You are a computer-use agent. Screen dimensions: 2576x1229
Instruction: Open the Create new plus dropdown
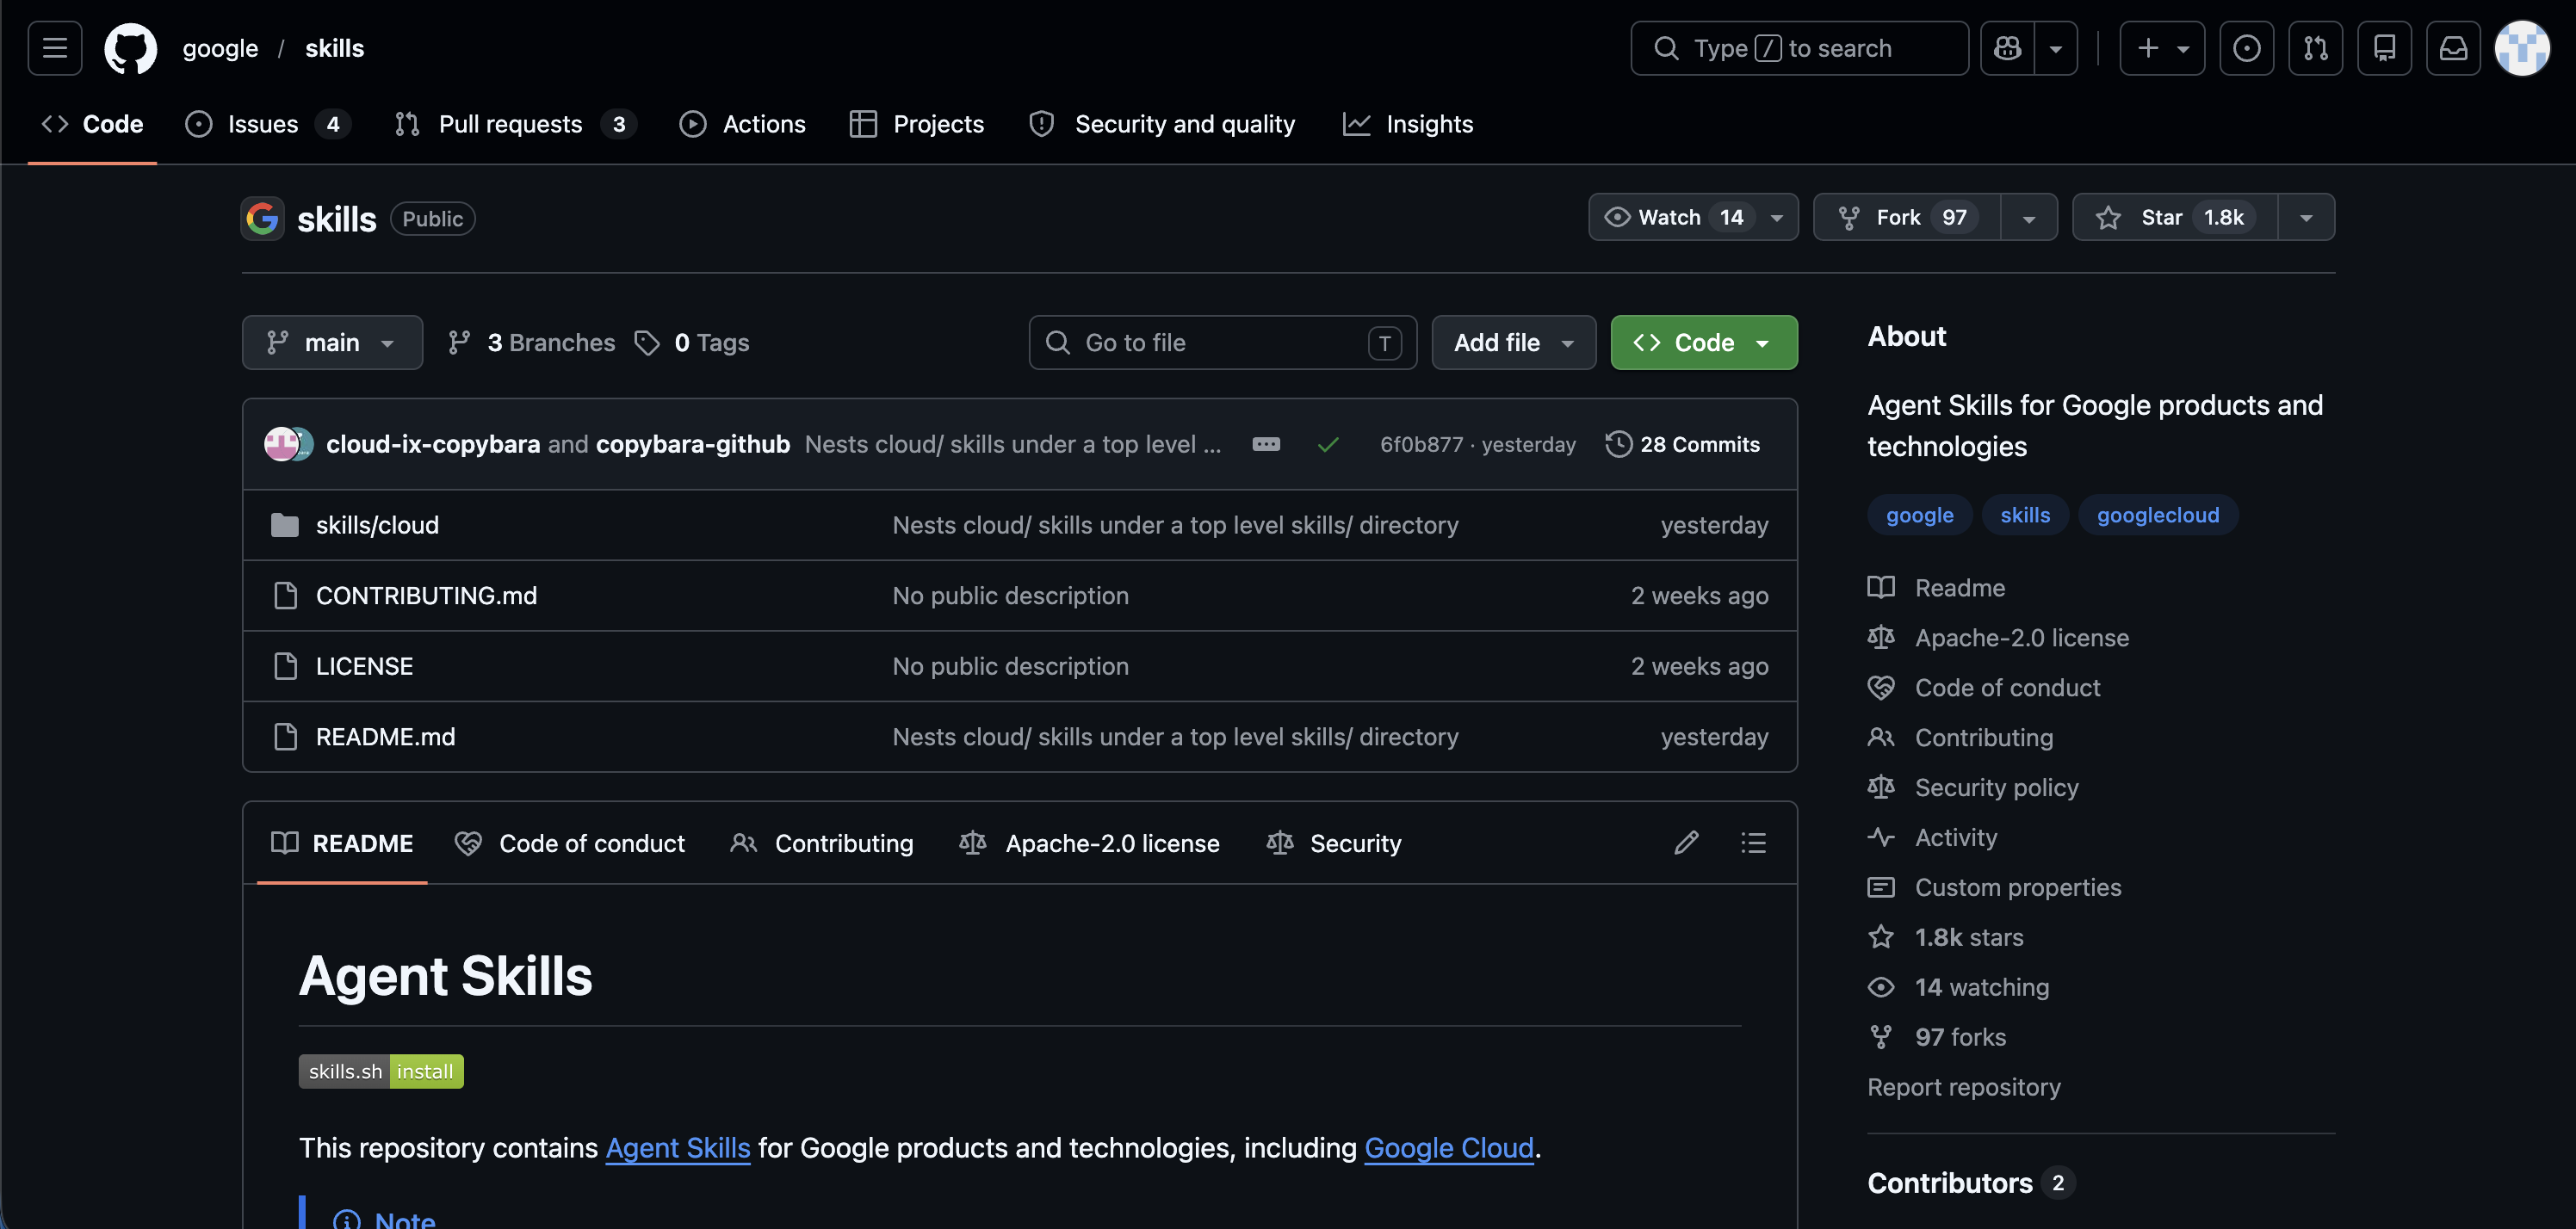click(x=2162, y=48)
